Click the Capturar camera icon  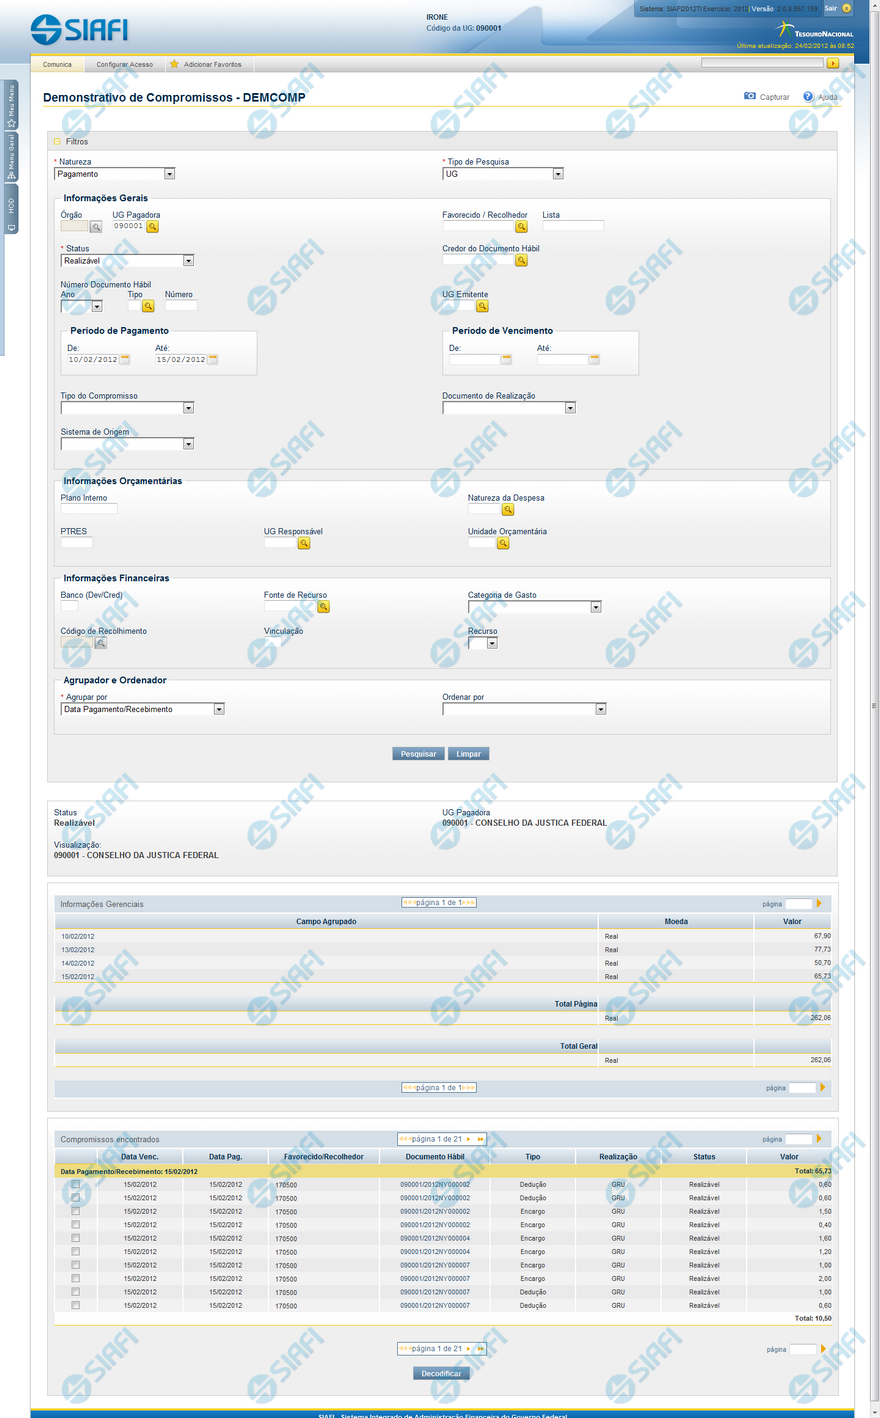coord(750,97)
